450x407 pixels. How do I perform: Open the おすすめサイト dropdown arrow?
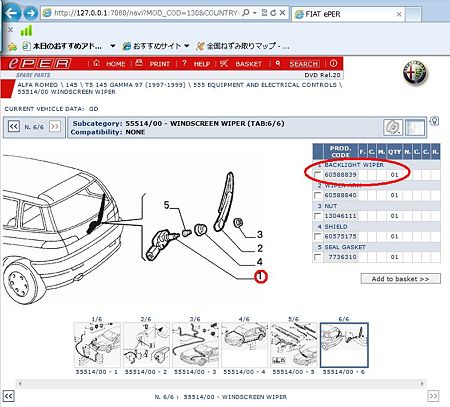point(187,46)
